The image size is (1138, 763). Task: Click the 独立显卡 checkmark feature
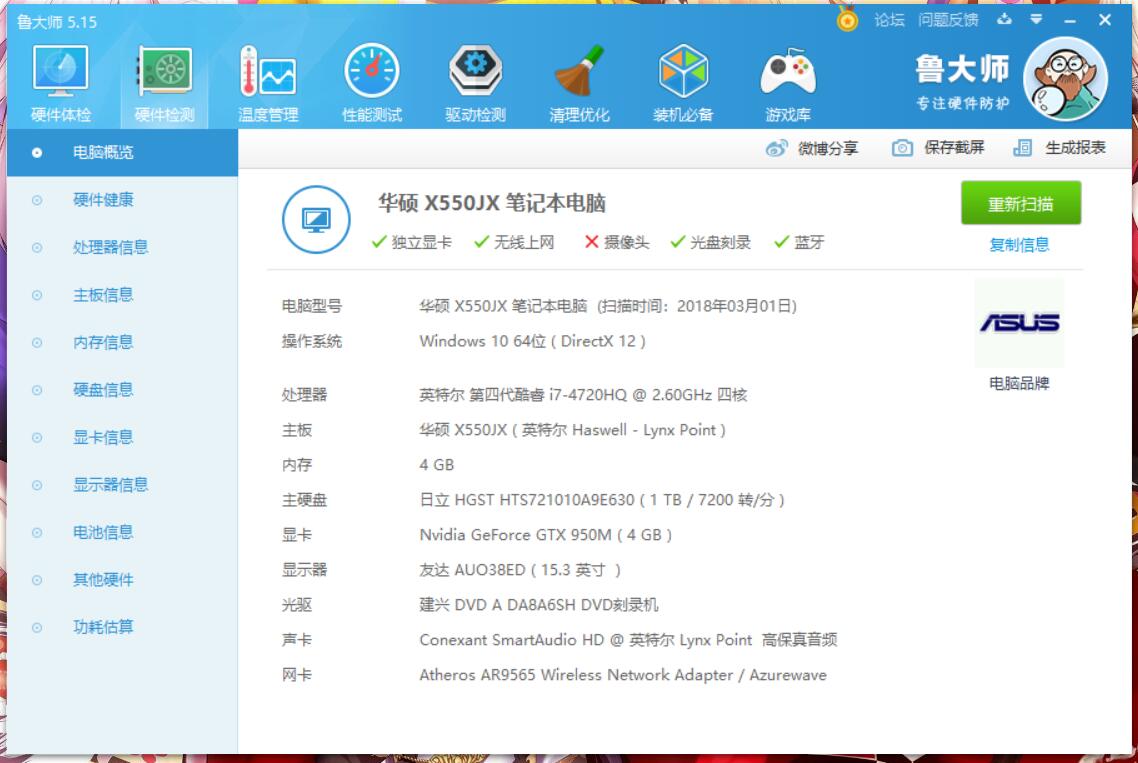412,242
